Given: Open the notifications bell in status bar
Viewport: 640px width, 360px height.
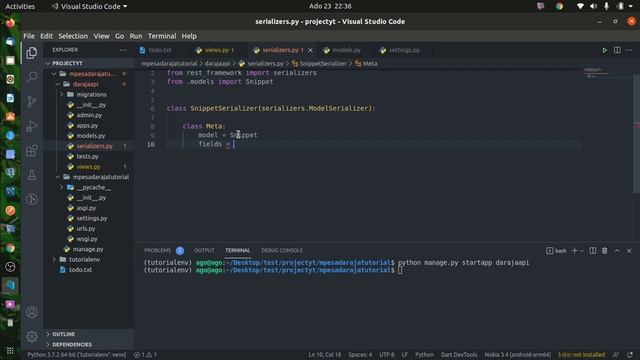Looking at the screenshot, I should coord(630,355).
